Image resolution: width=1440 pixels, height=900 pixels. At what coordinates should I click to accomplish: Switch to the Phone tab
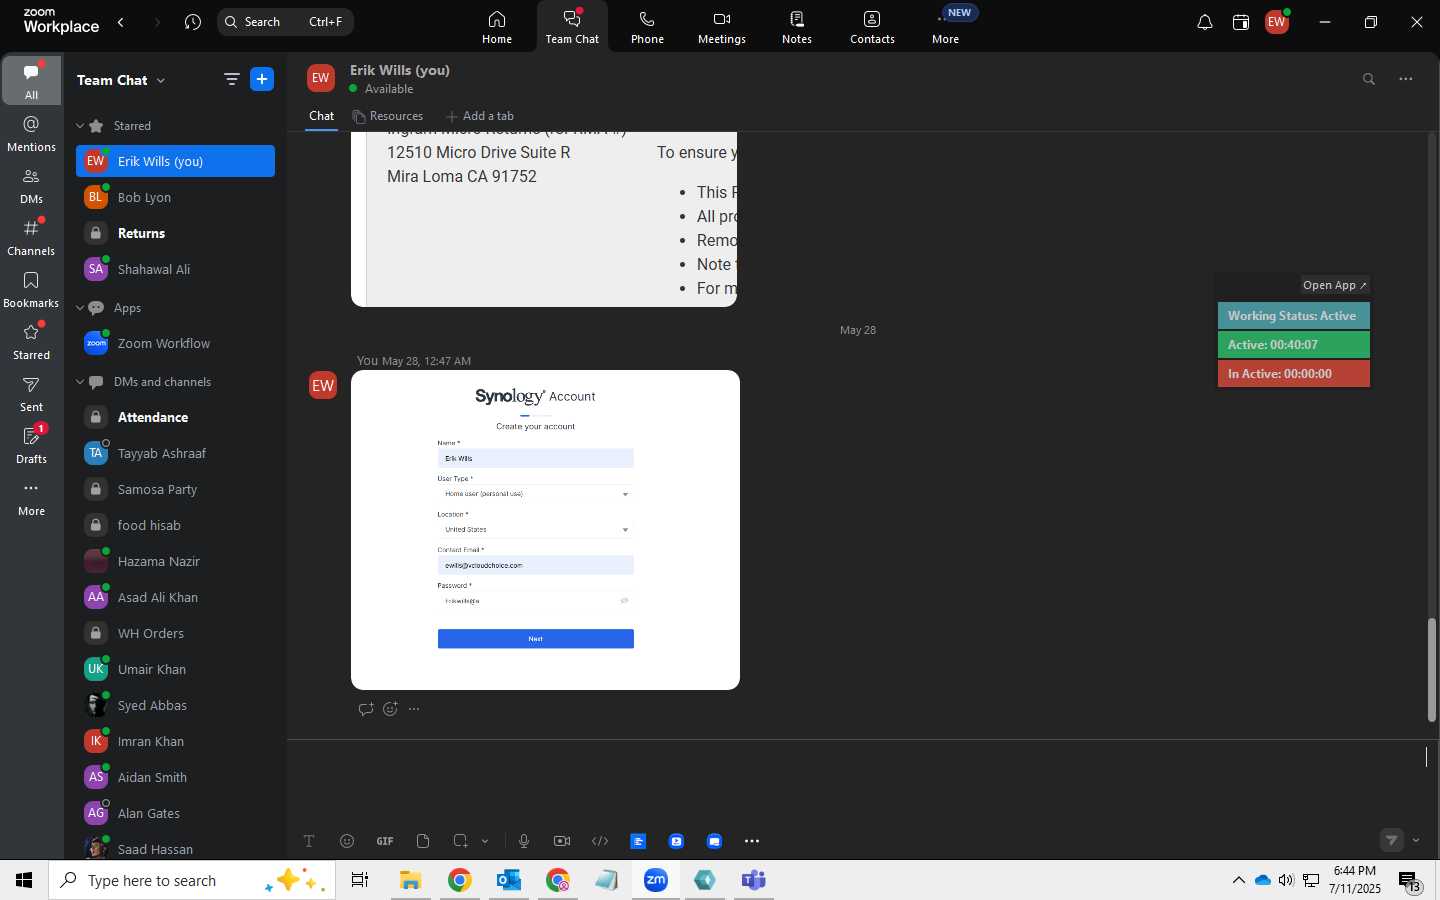[647, 27]
